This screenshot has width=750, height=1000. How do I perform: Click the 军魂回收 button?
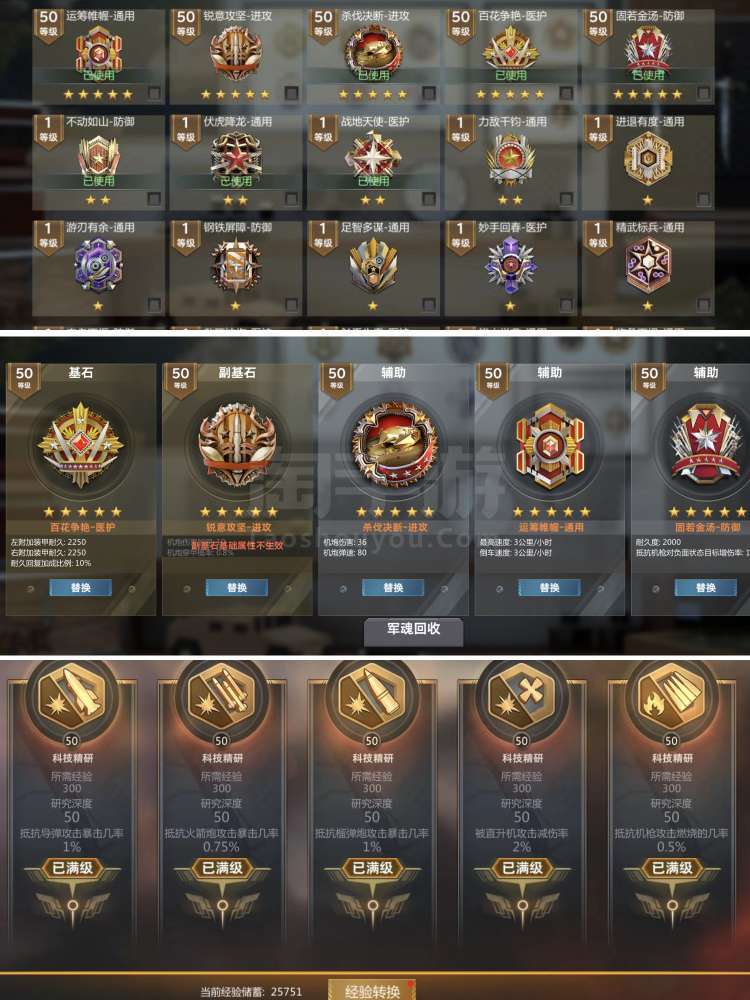pyautogui.click(x=413, y=629)
